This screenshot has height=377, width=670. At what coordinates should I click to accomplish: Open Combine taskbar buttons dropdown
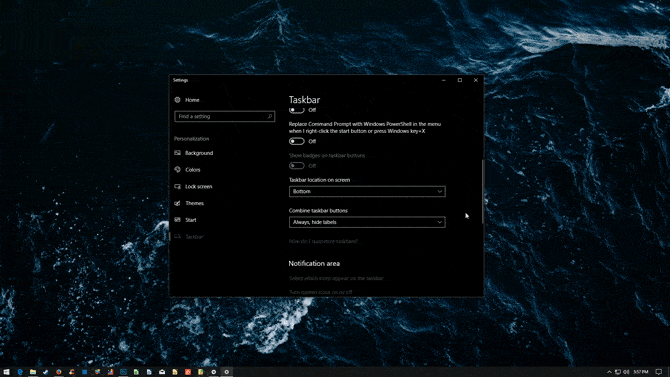[367, 222]
